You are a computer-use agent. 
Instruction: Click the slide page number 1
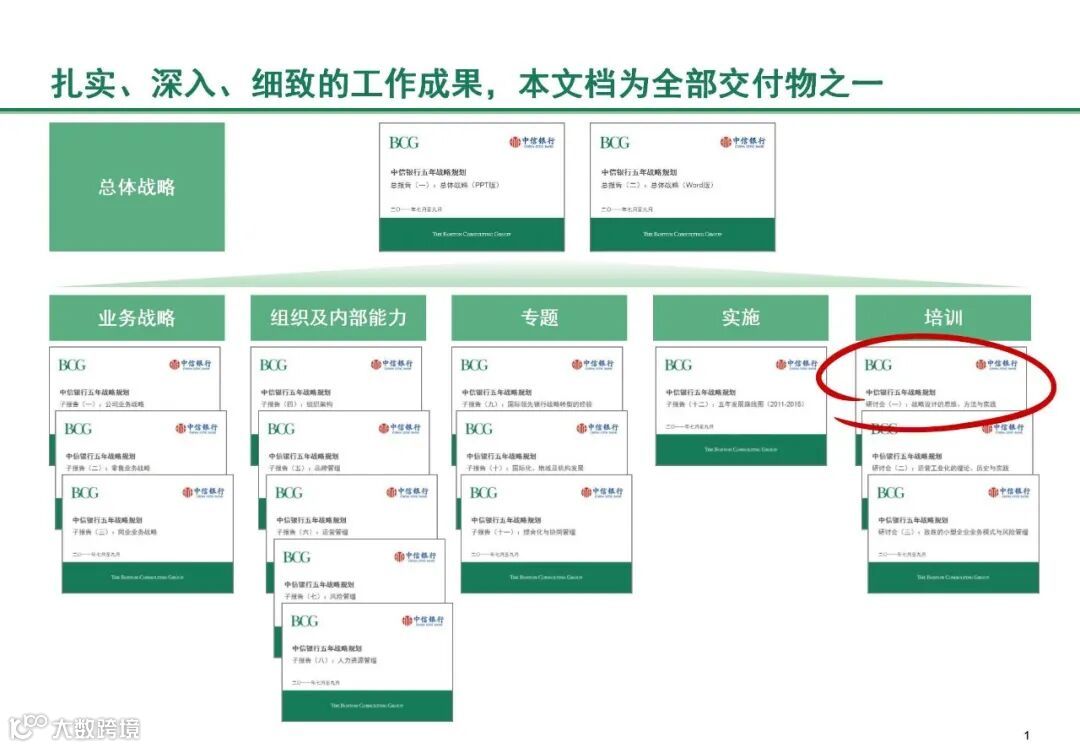pyautogui.click(x=1026, y=735)
